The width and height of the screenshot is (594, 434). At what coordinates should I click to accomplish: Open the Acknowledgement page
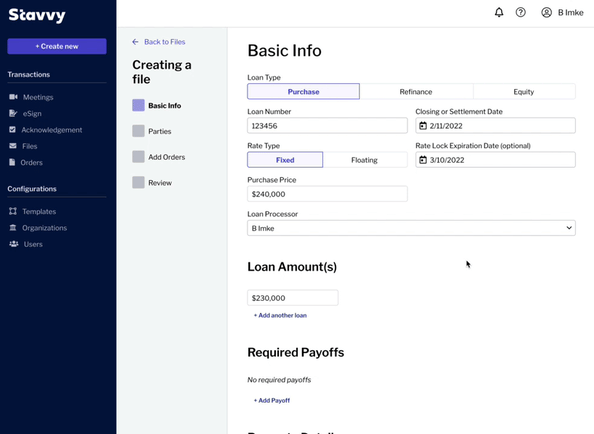tap(52, 130)
